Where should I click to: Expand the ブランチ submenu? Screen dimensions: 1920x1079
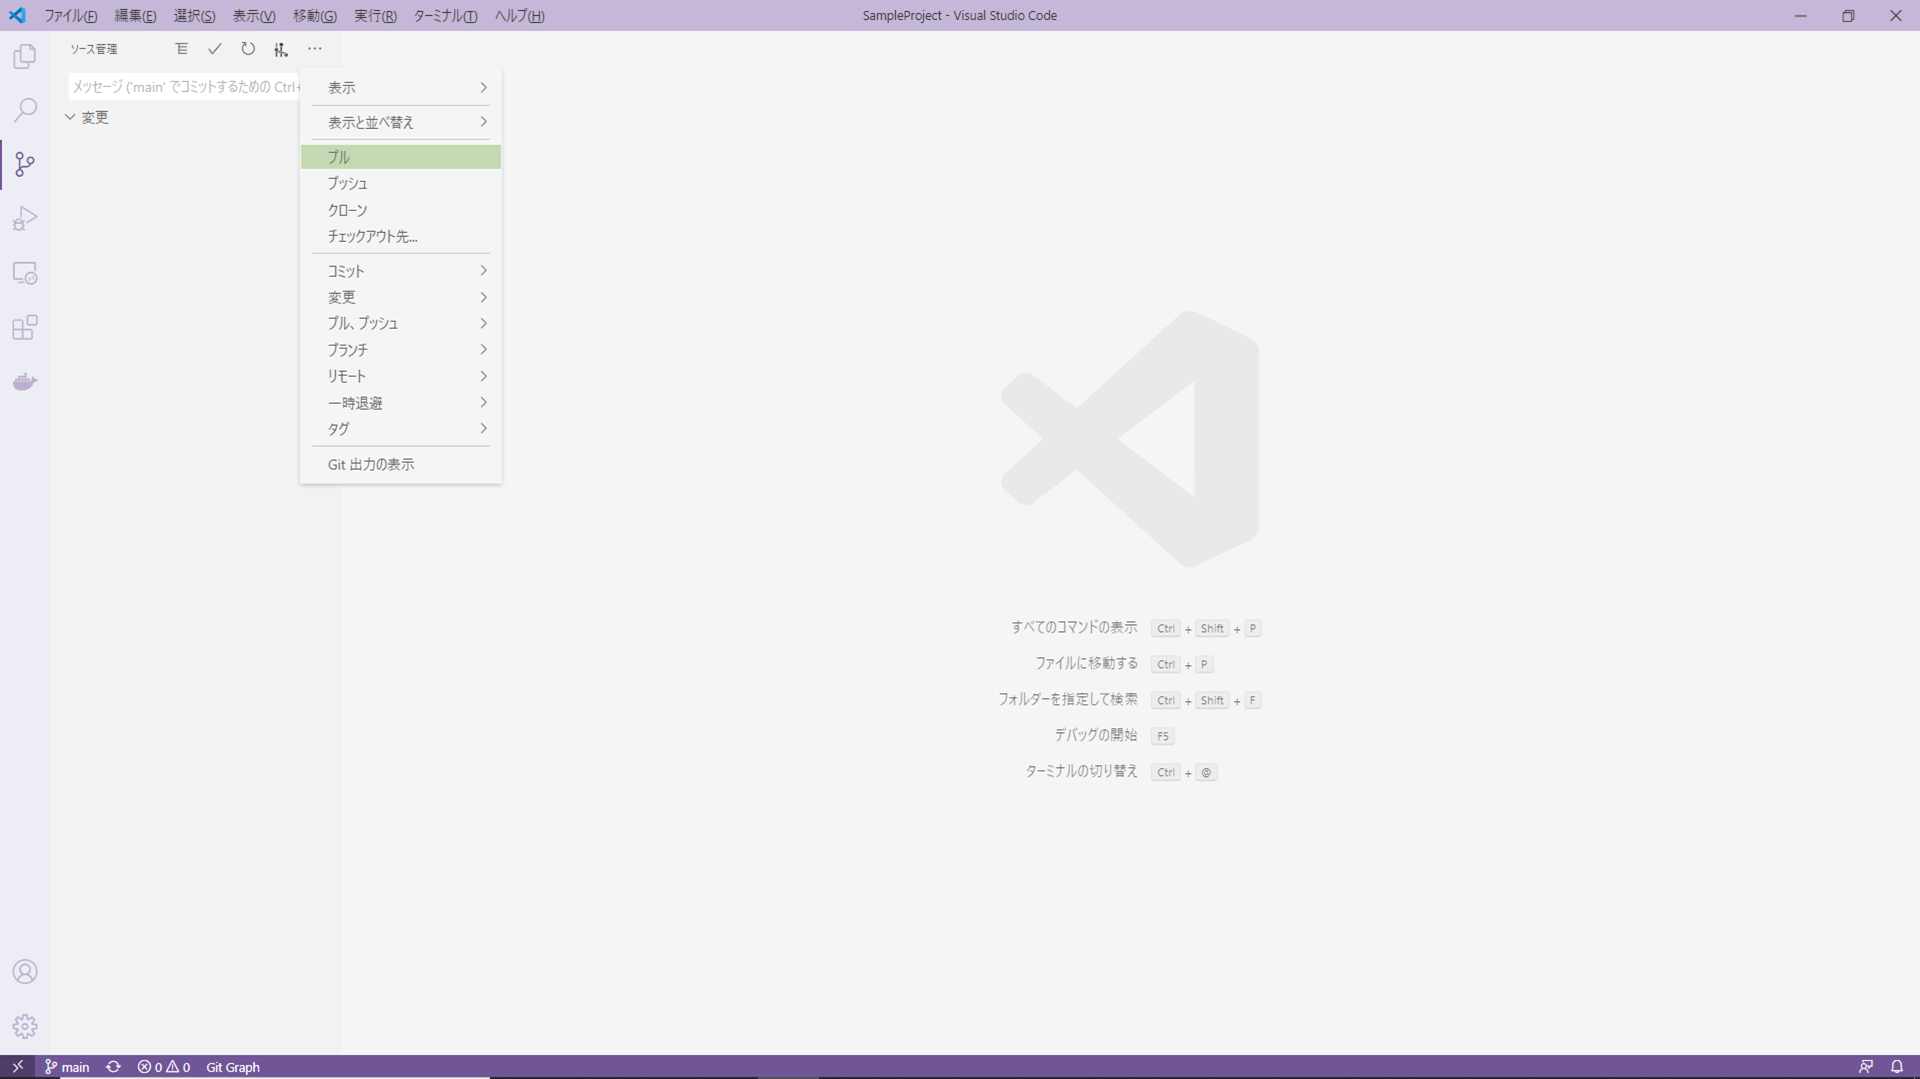tap(401, 350)
